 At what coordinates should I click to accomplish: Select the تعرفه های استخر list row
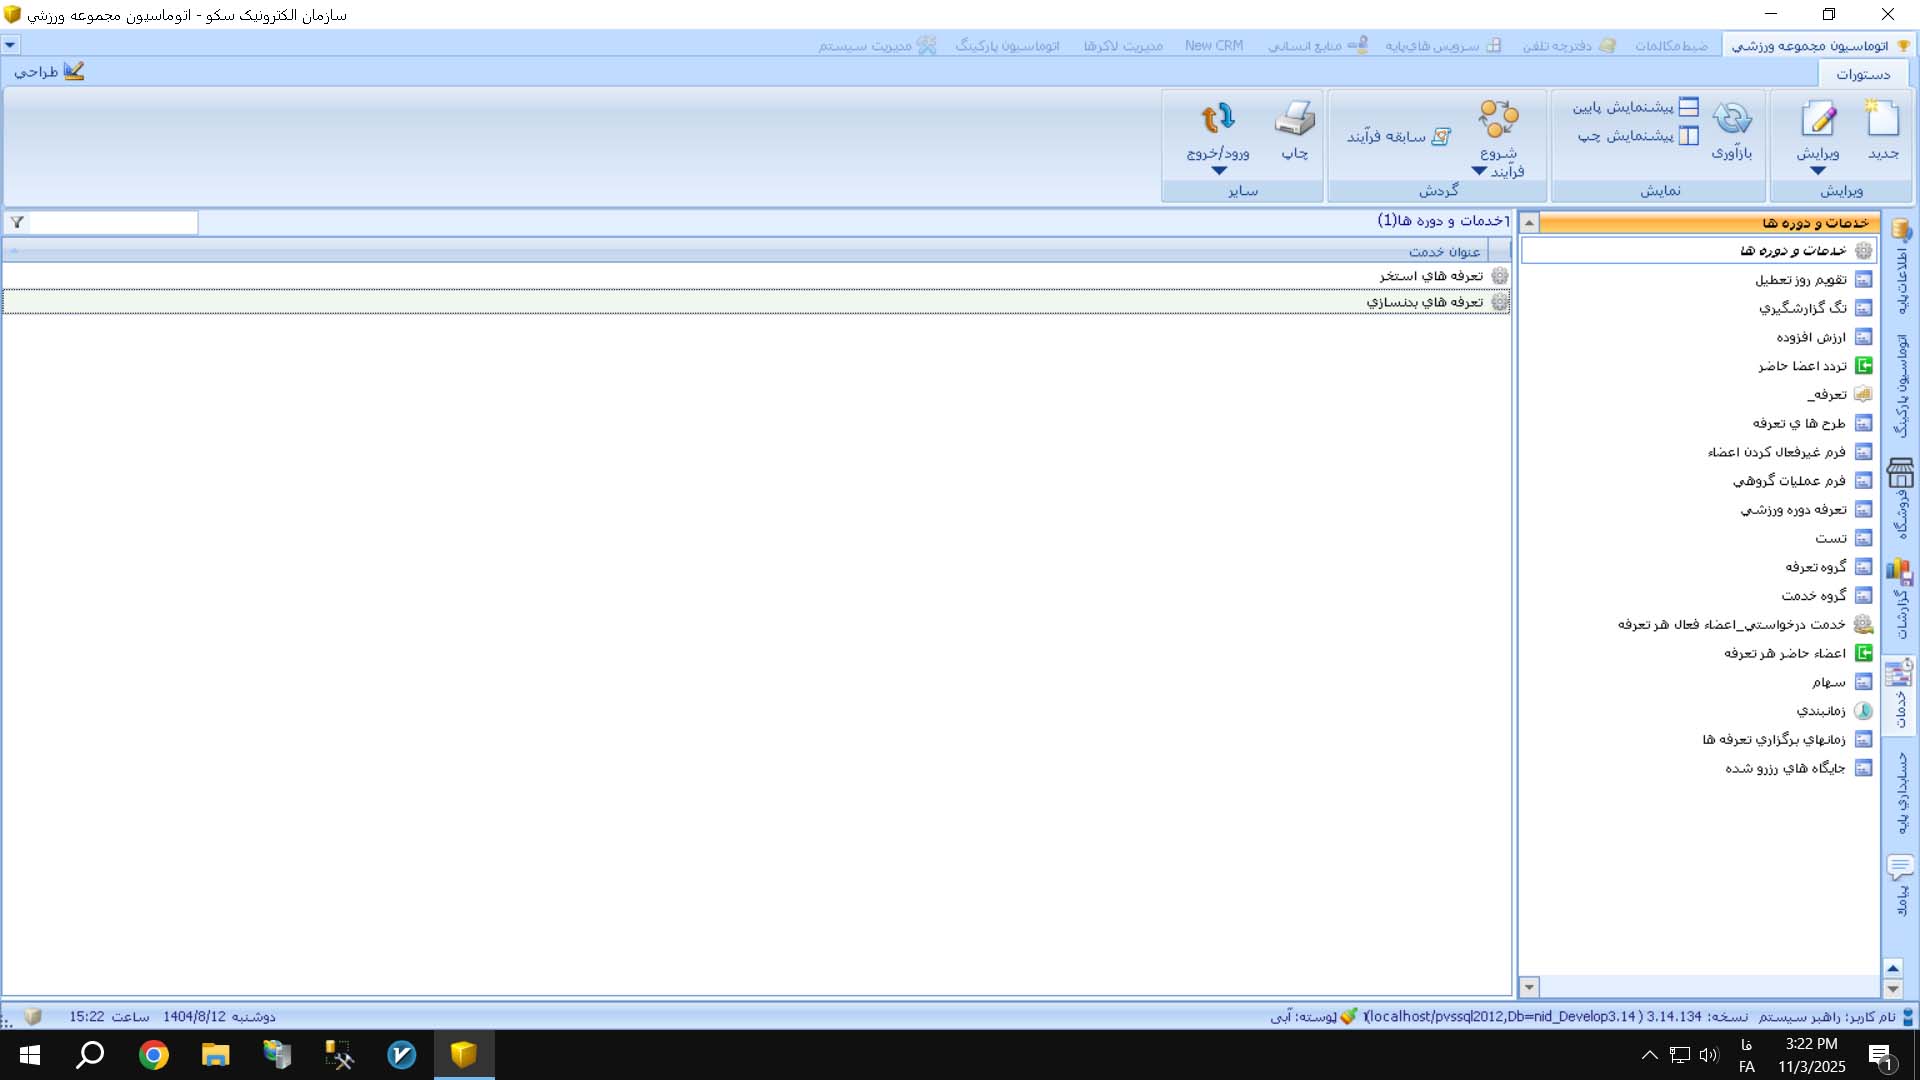(756, 276)
